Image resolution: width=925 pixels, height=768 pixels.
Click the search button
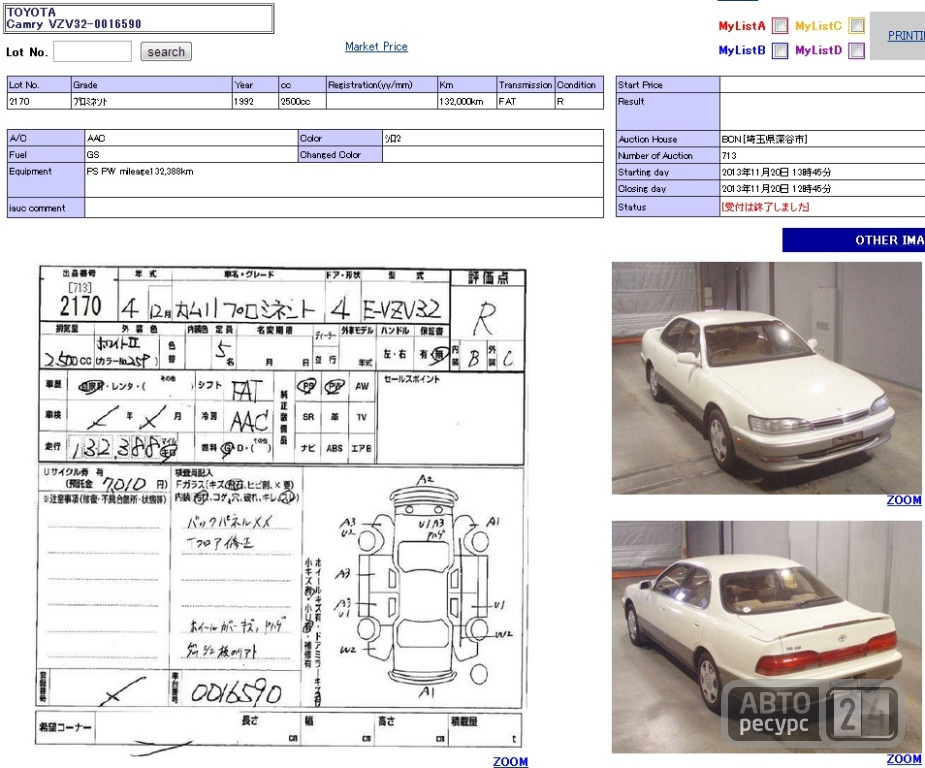(166, 51)
